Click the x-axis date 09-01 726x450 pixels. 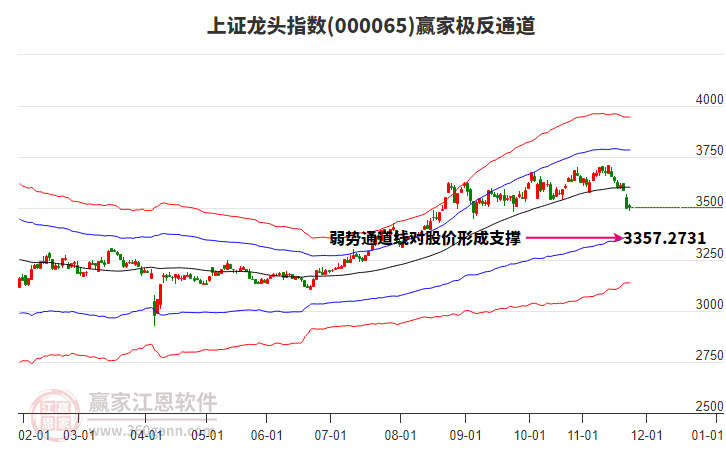point(465,436)
